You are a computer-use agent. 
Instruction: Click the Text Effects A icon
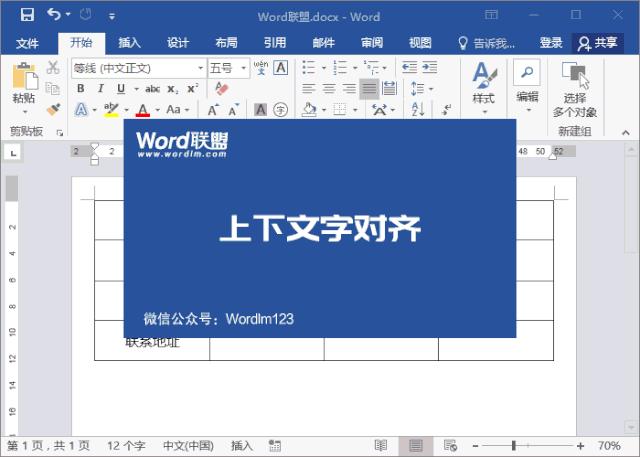(81, 109)
